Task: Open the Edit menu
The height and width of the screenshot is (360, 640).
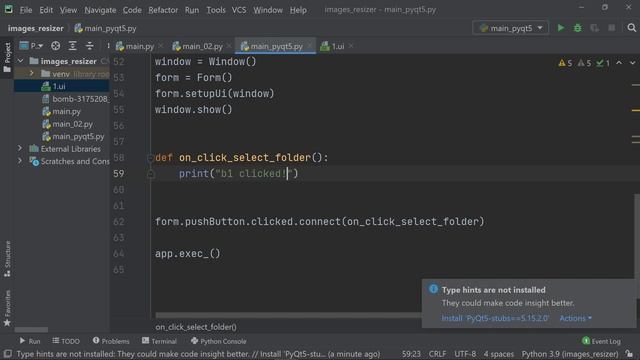Action: pos(46,10)
